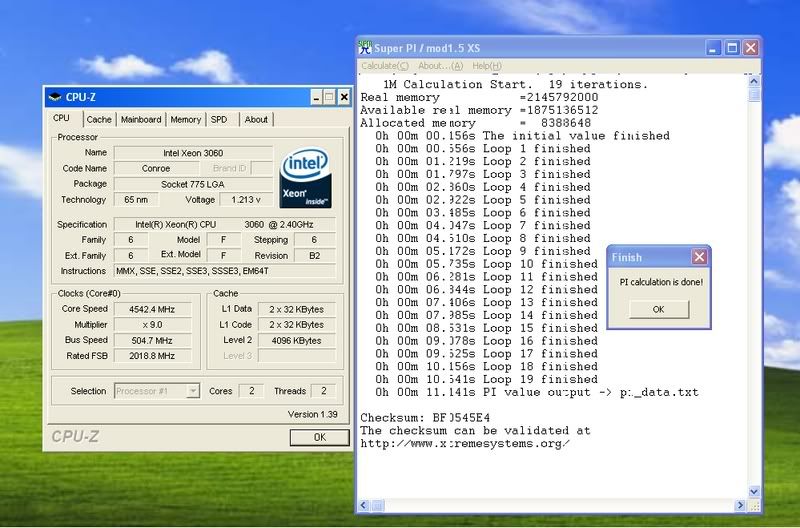The width and height of the screenshot is (800, 528).
Task: Click the Code Name field Conroe
Action: (156, 168)
